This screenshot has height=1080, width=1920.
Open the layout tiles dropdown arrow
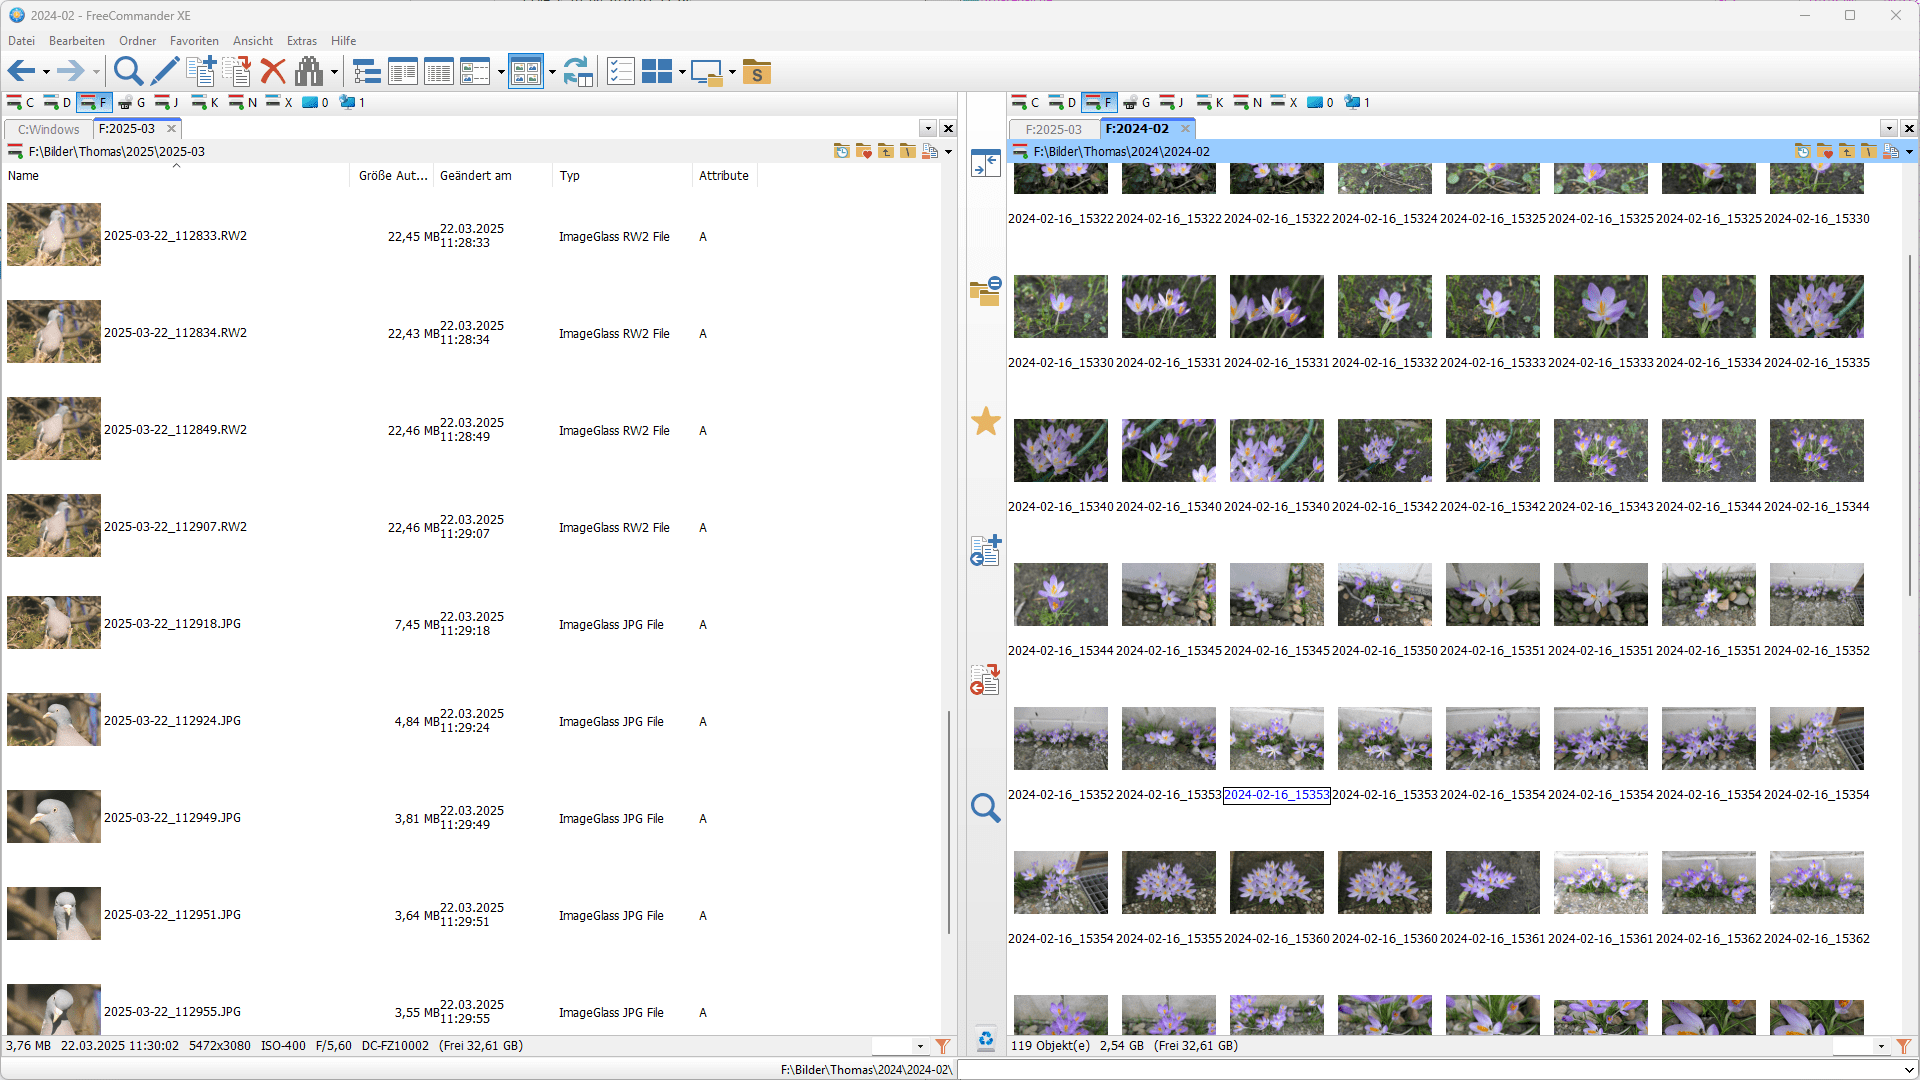(x=682, y=72)
